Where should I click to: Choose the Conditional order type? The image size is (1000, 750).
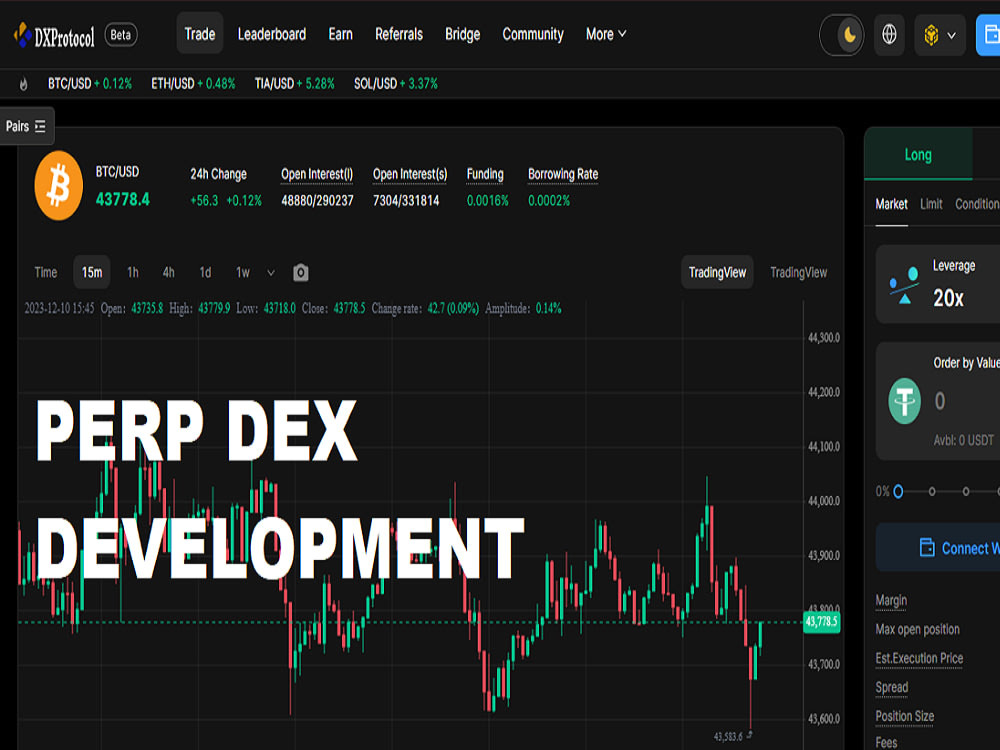click(x=977, y=204)
